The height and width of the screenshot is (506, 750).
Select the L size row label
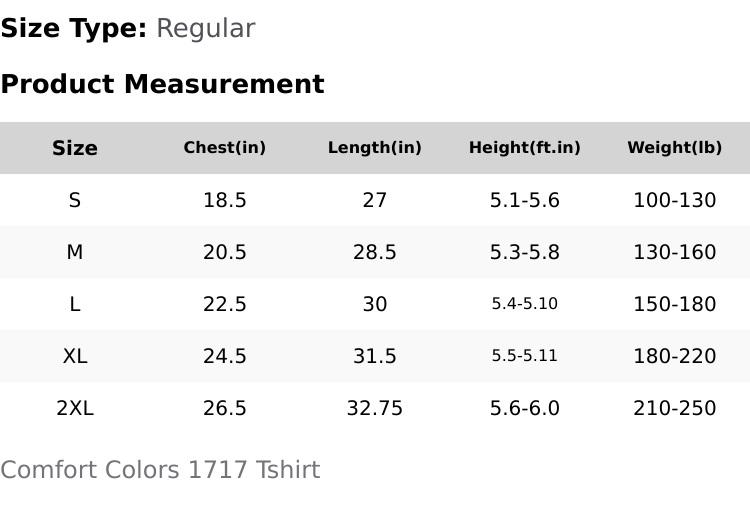point(75,304)
